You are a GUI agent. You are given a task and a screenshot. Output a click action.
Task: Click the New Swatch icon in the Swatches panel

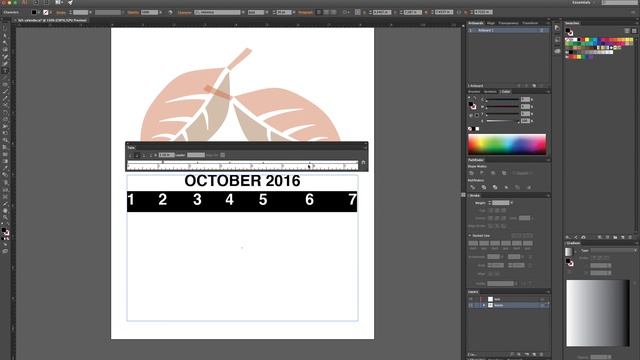click(622, 237)
